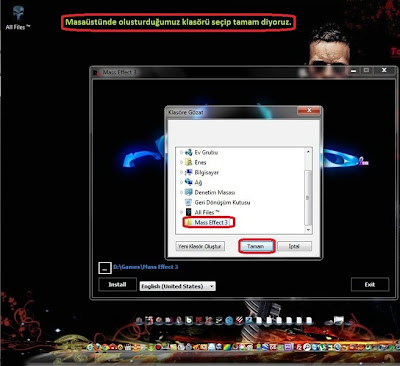
Task: Click the Denetim Masası control panel icon
Action: [189, 192]
